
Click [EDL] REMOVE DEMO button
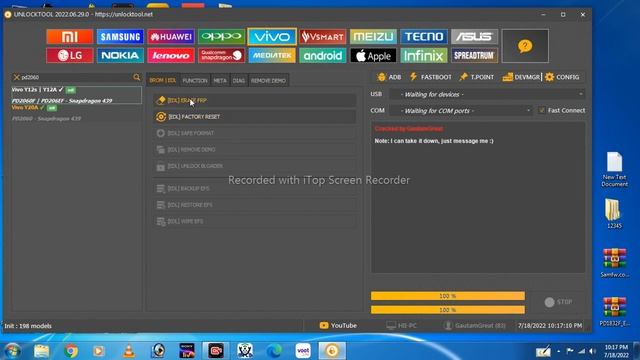coord(255,149)
